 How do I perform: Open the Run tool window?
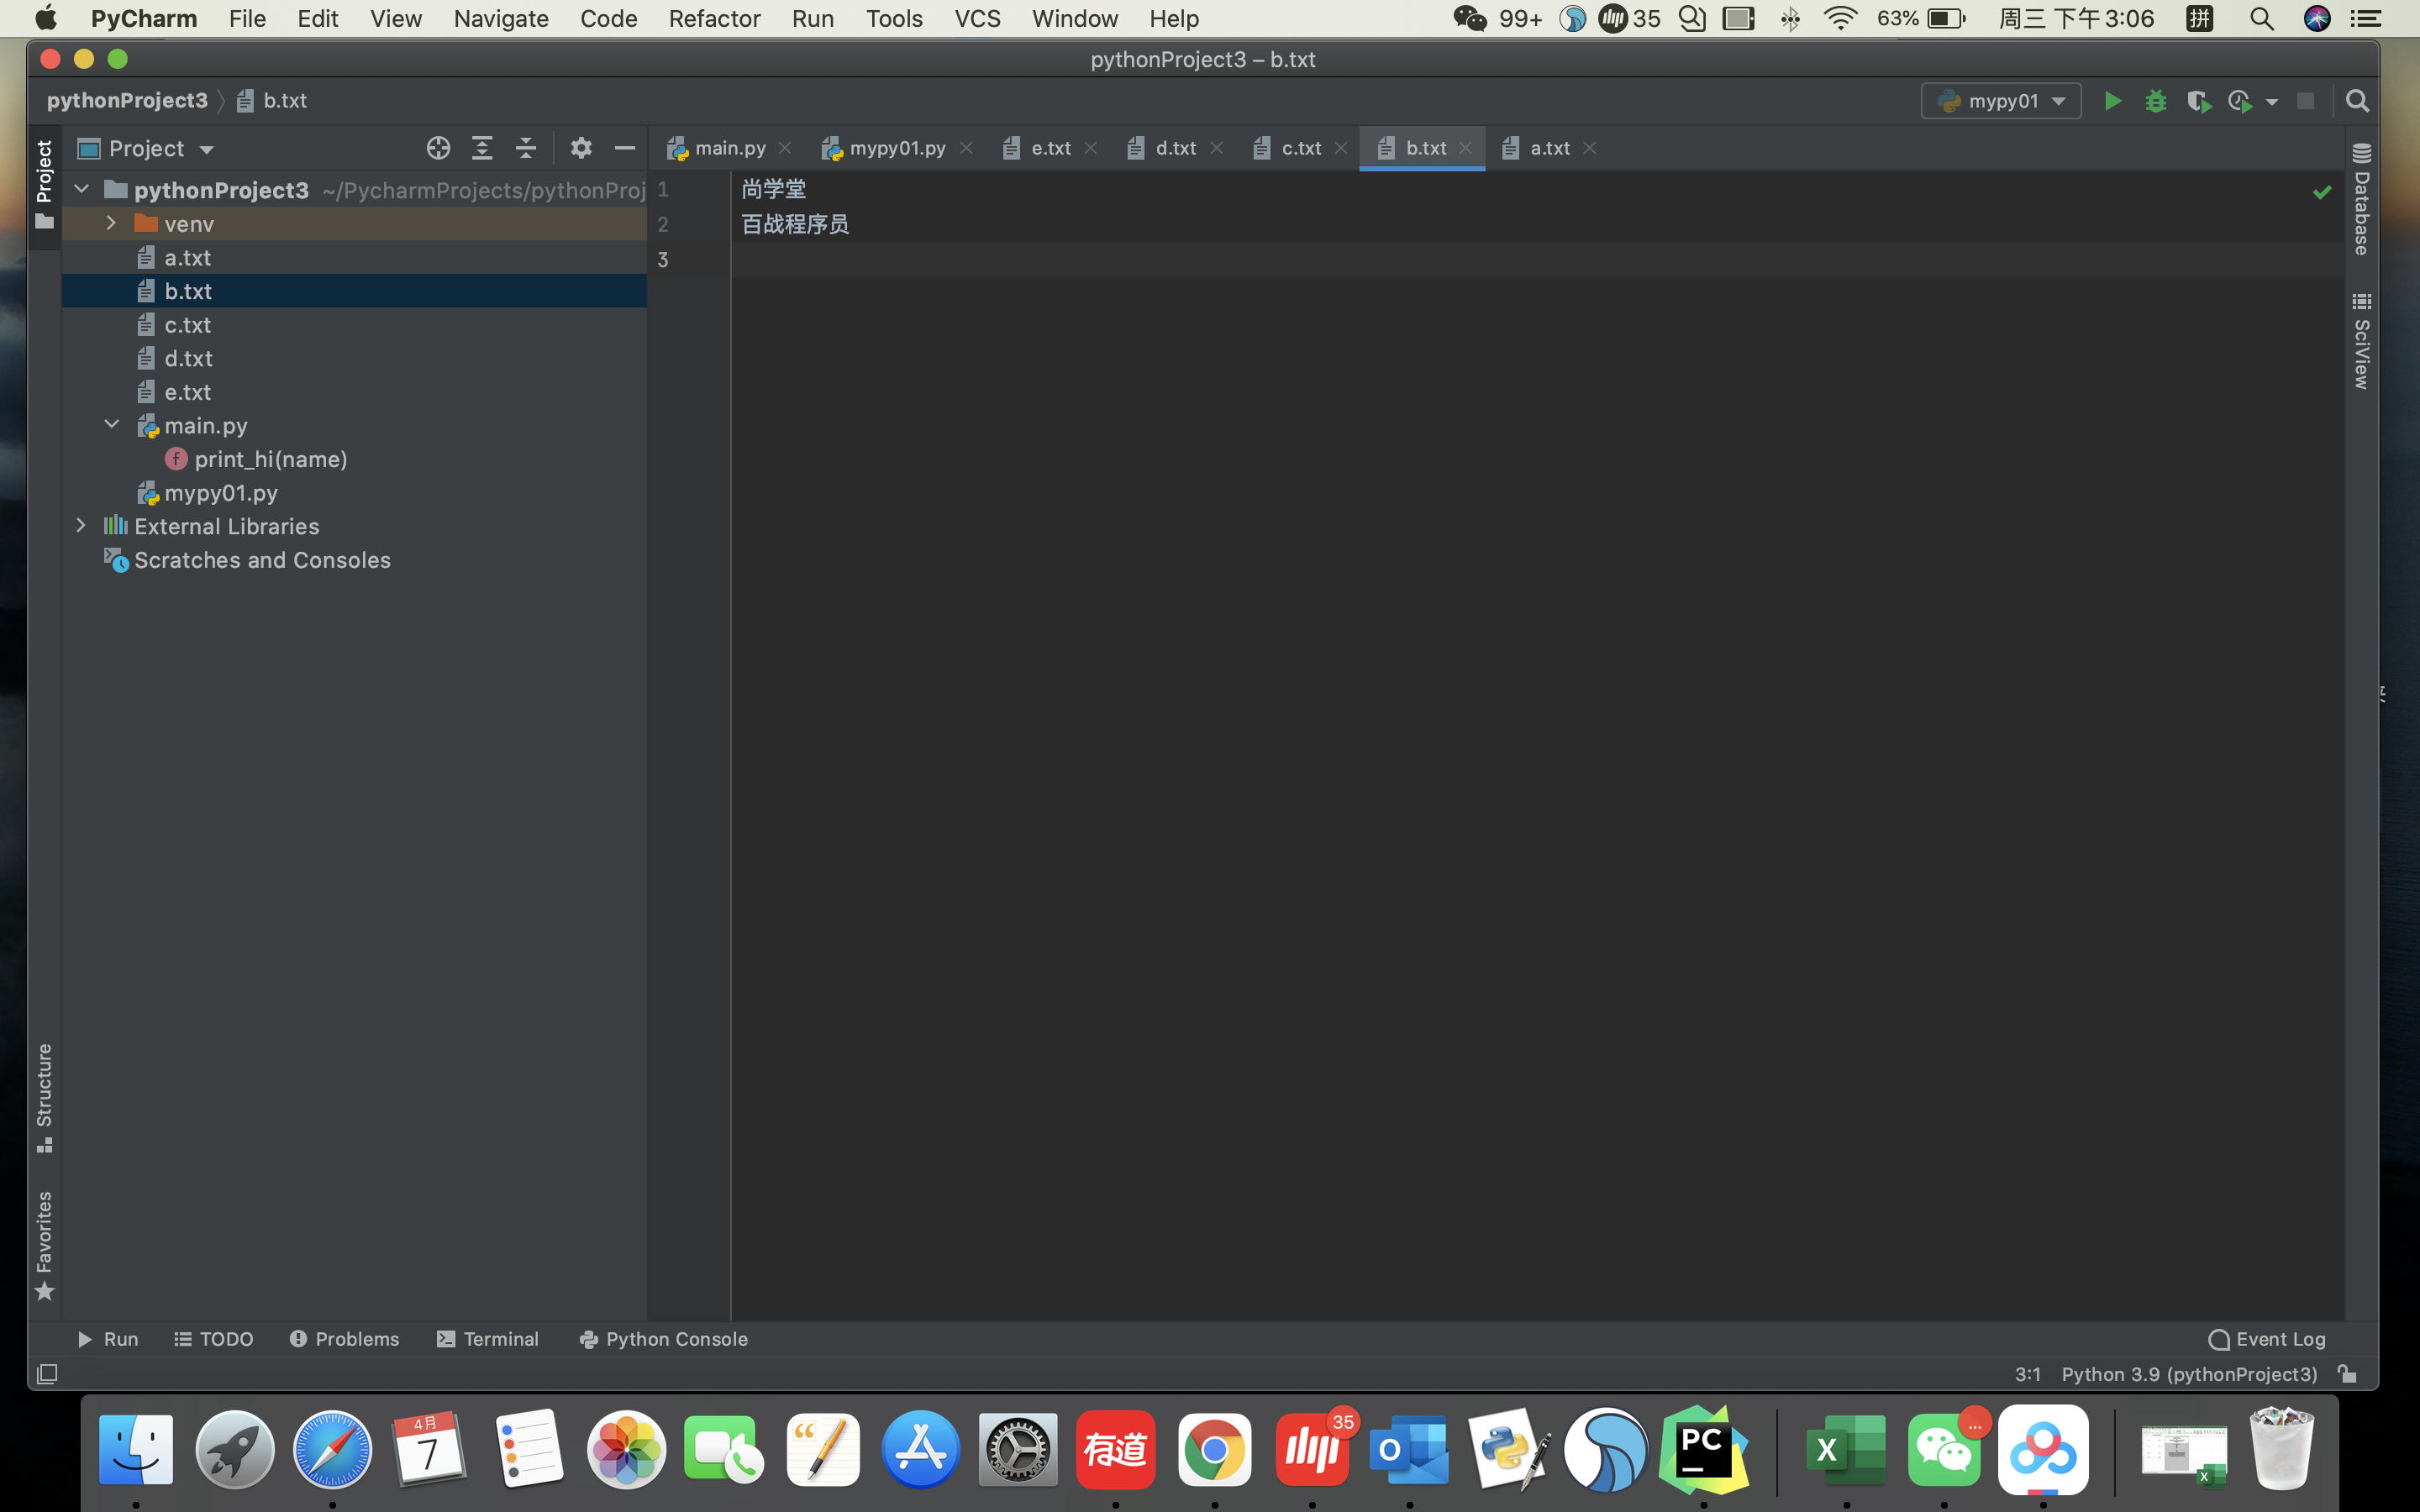click(108, 1339)
